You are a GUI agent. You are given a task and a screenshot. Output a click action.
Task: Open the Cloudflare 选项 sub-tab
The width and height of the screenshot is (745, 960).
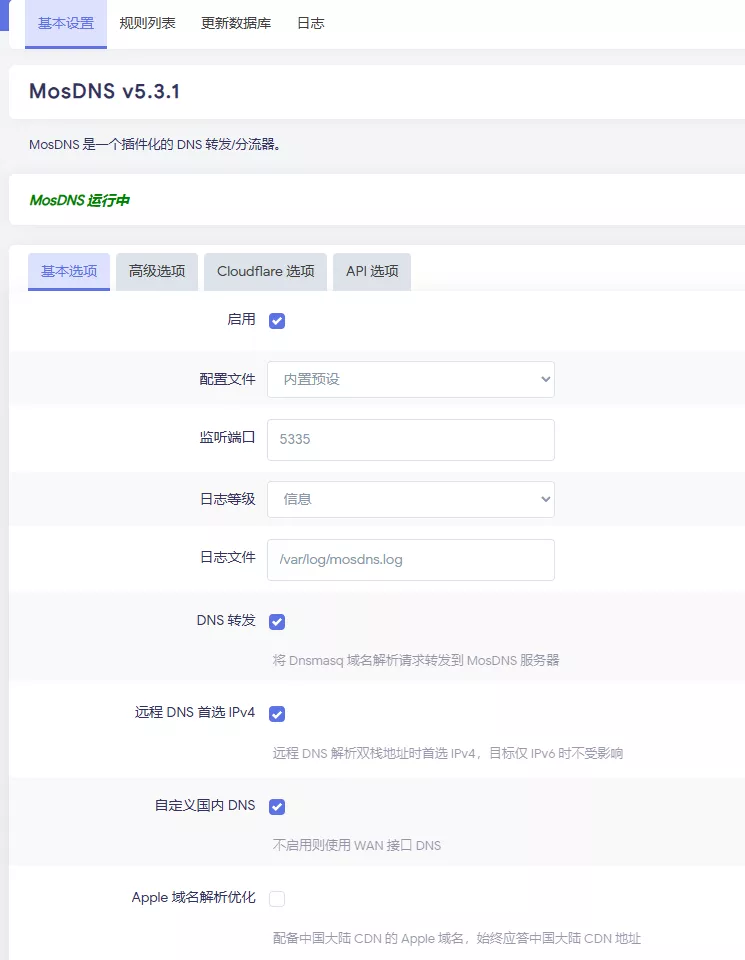coord(265,271)
